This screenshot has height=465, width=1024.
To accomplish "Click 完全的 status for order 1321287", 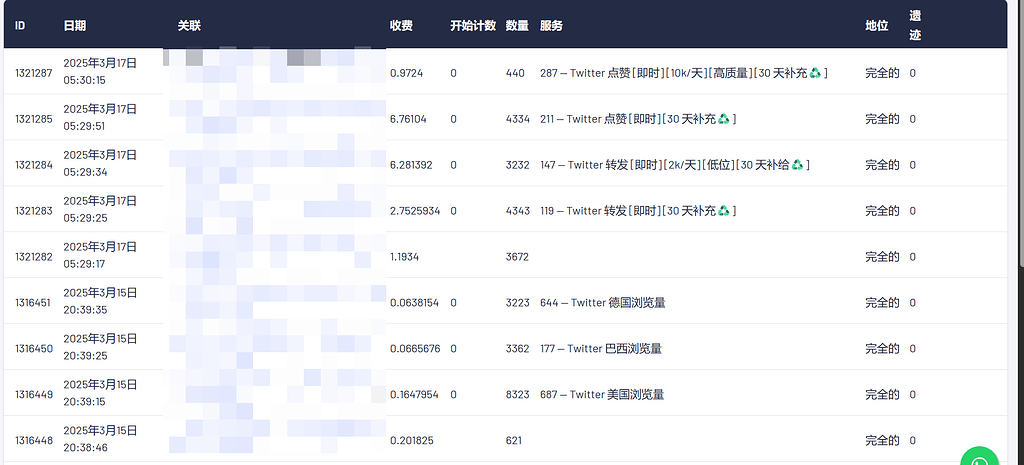I will pyautogui.click(x=882, y=73).
